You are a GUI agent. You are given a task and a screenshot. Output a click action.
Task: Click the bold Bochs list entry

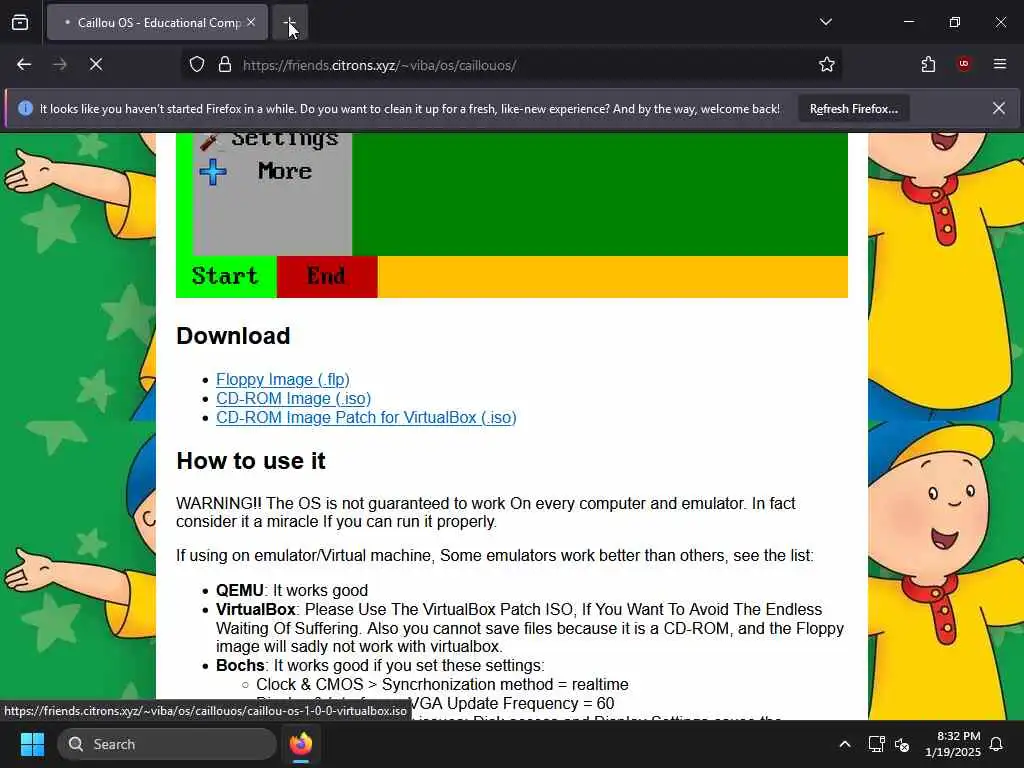point(240,665)
